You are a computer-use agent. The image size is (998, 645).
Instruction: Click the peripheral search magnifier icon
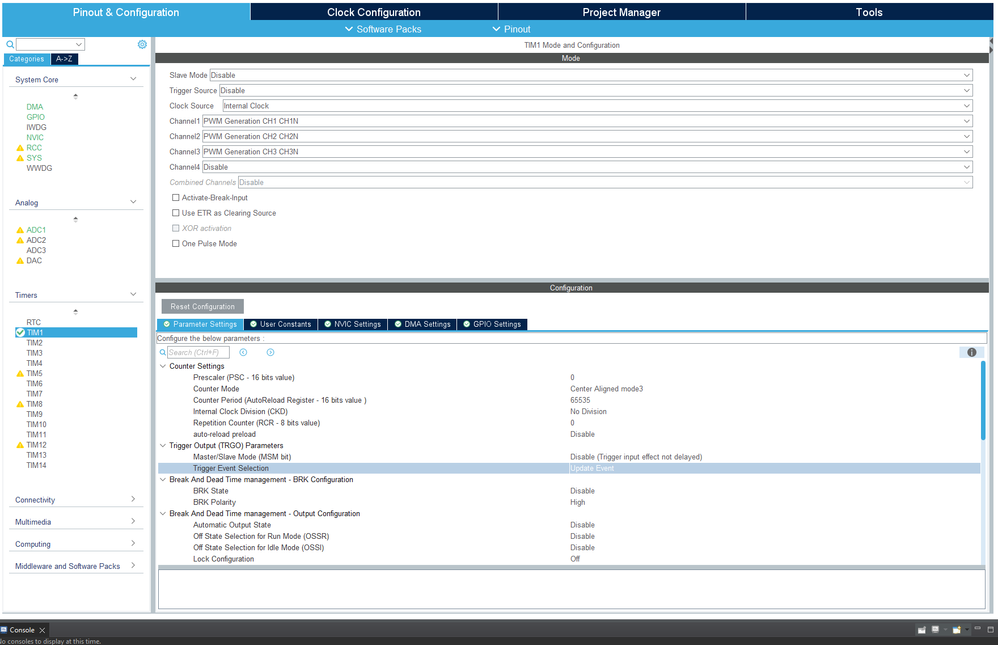coord(10,45)
